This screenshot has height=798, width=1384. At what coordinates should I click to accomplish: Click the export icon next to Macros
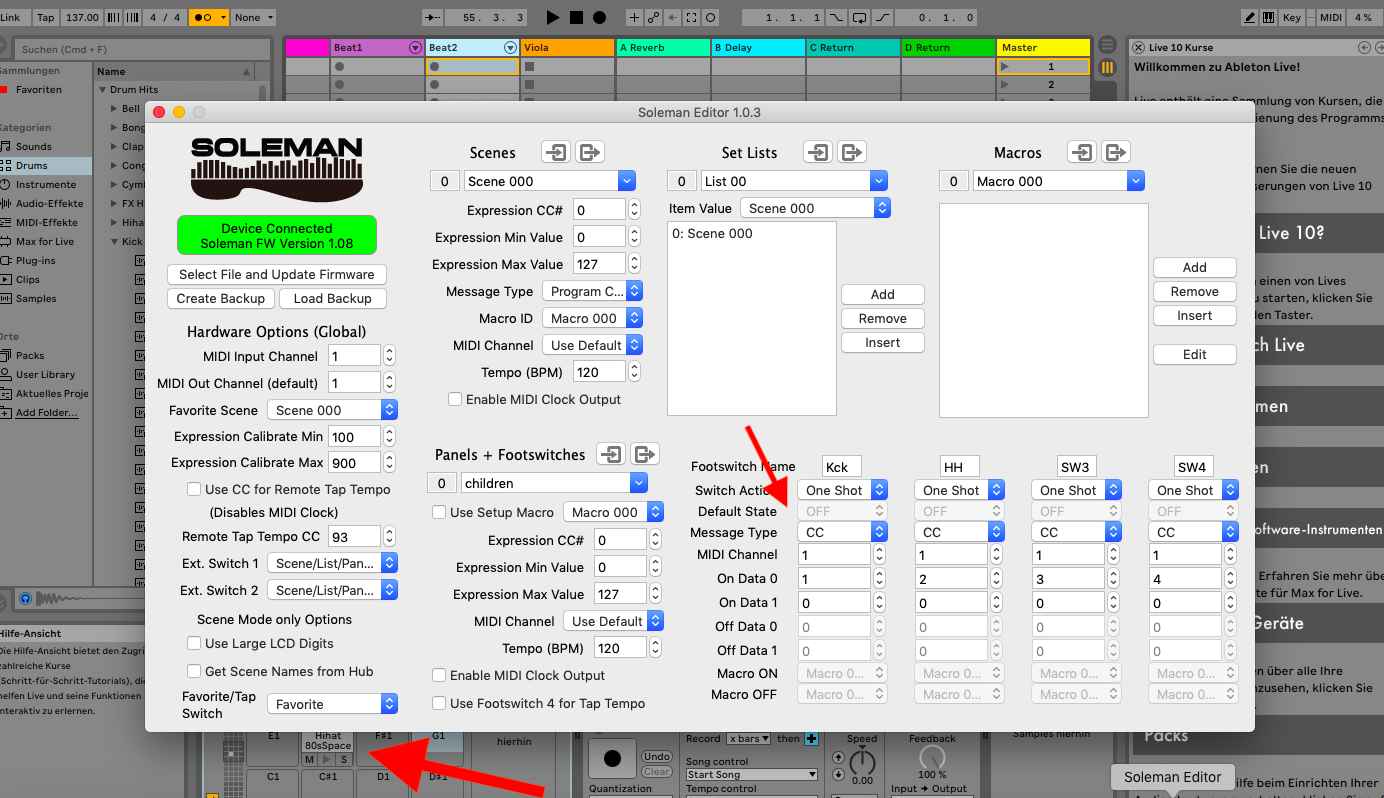pos(1116,152)
